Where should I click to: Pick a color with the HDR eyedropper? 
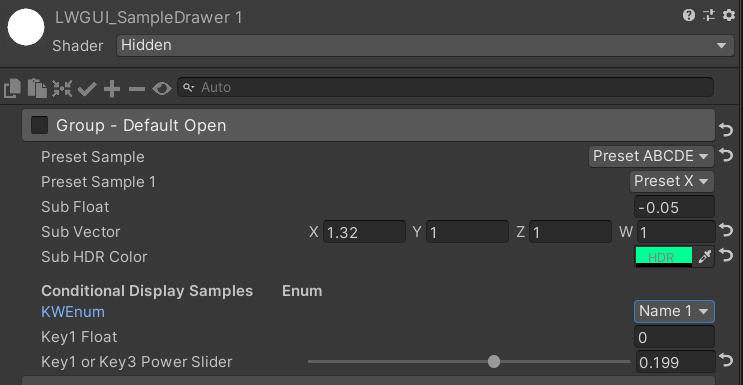(x=705, y=257)
